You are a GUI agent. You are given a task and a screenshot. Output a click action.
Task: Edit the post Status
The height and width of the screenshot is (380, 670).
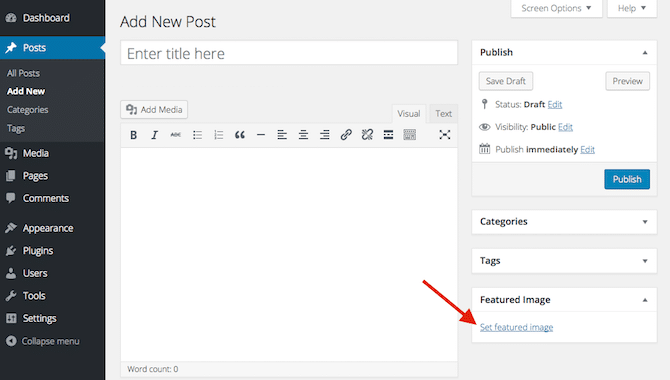(555, 104)
